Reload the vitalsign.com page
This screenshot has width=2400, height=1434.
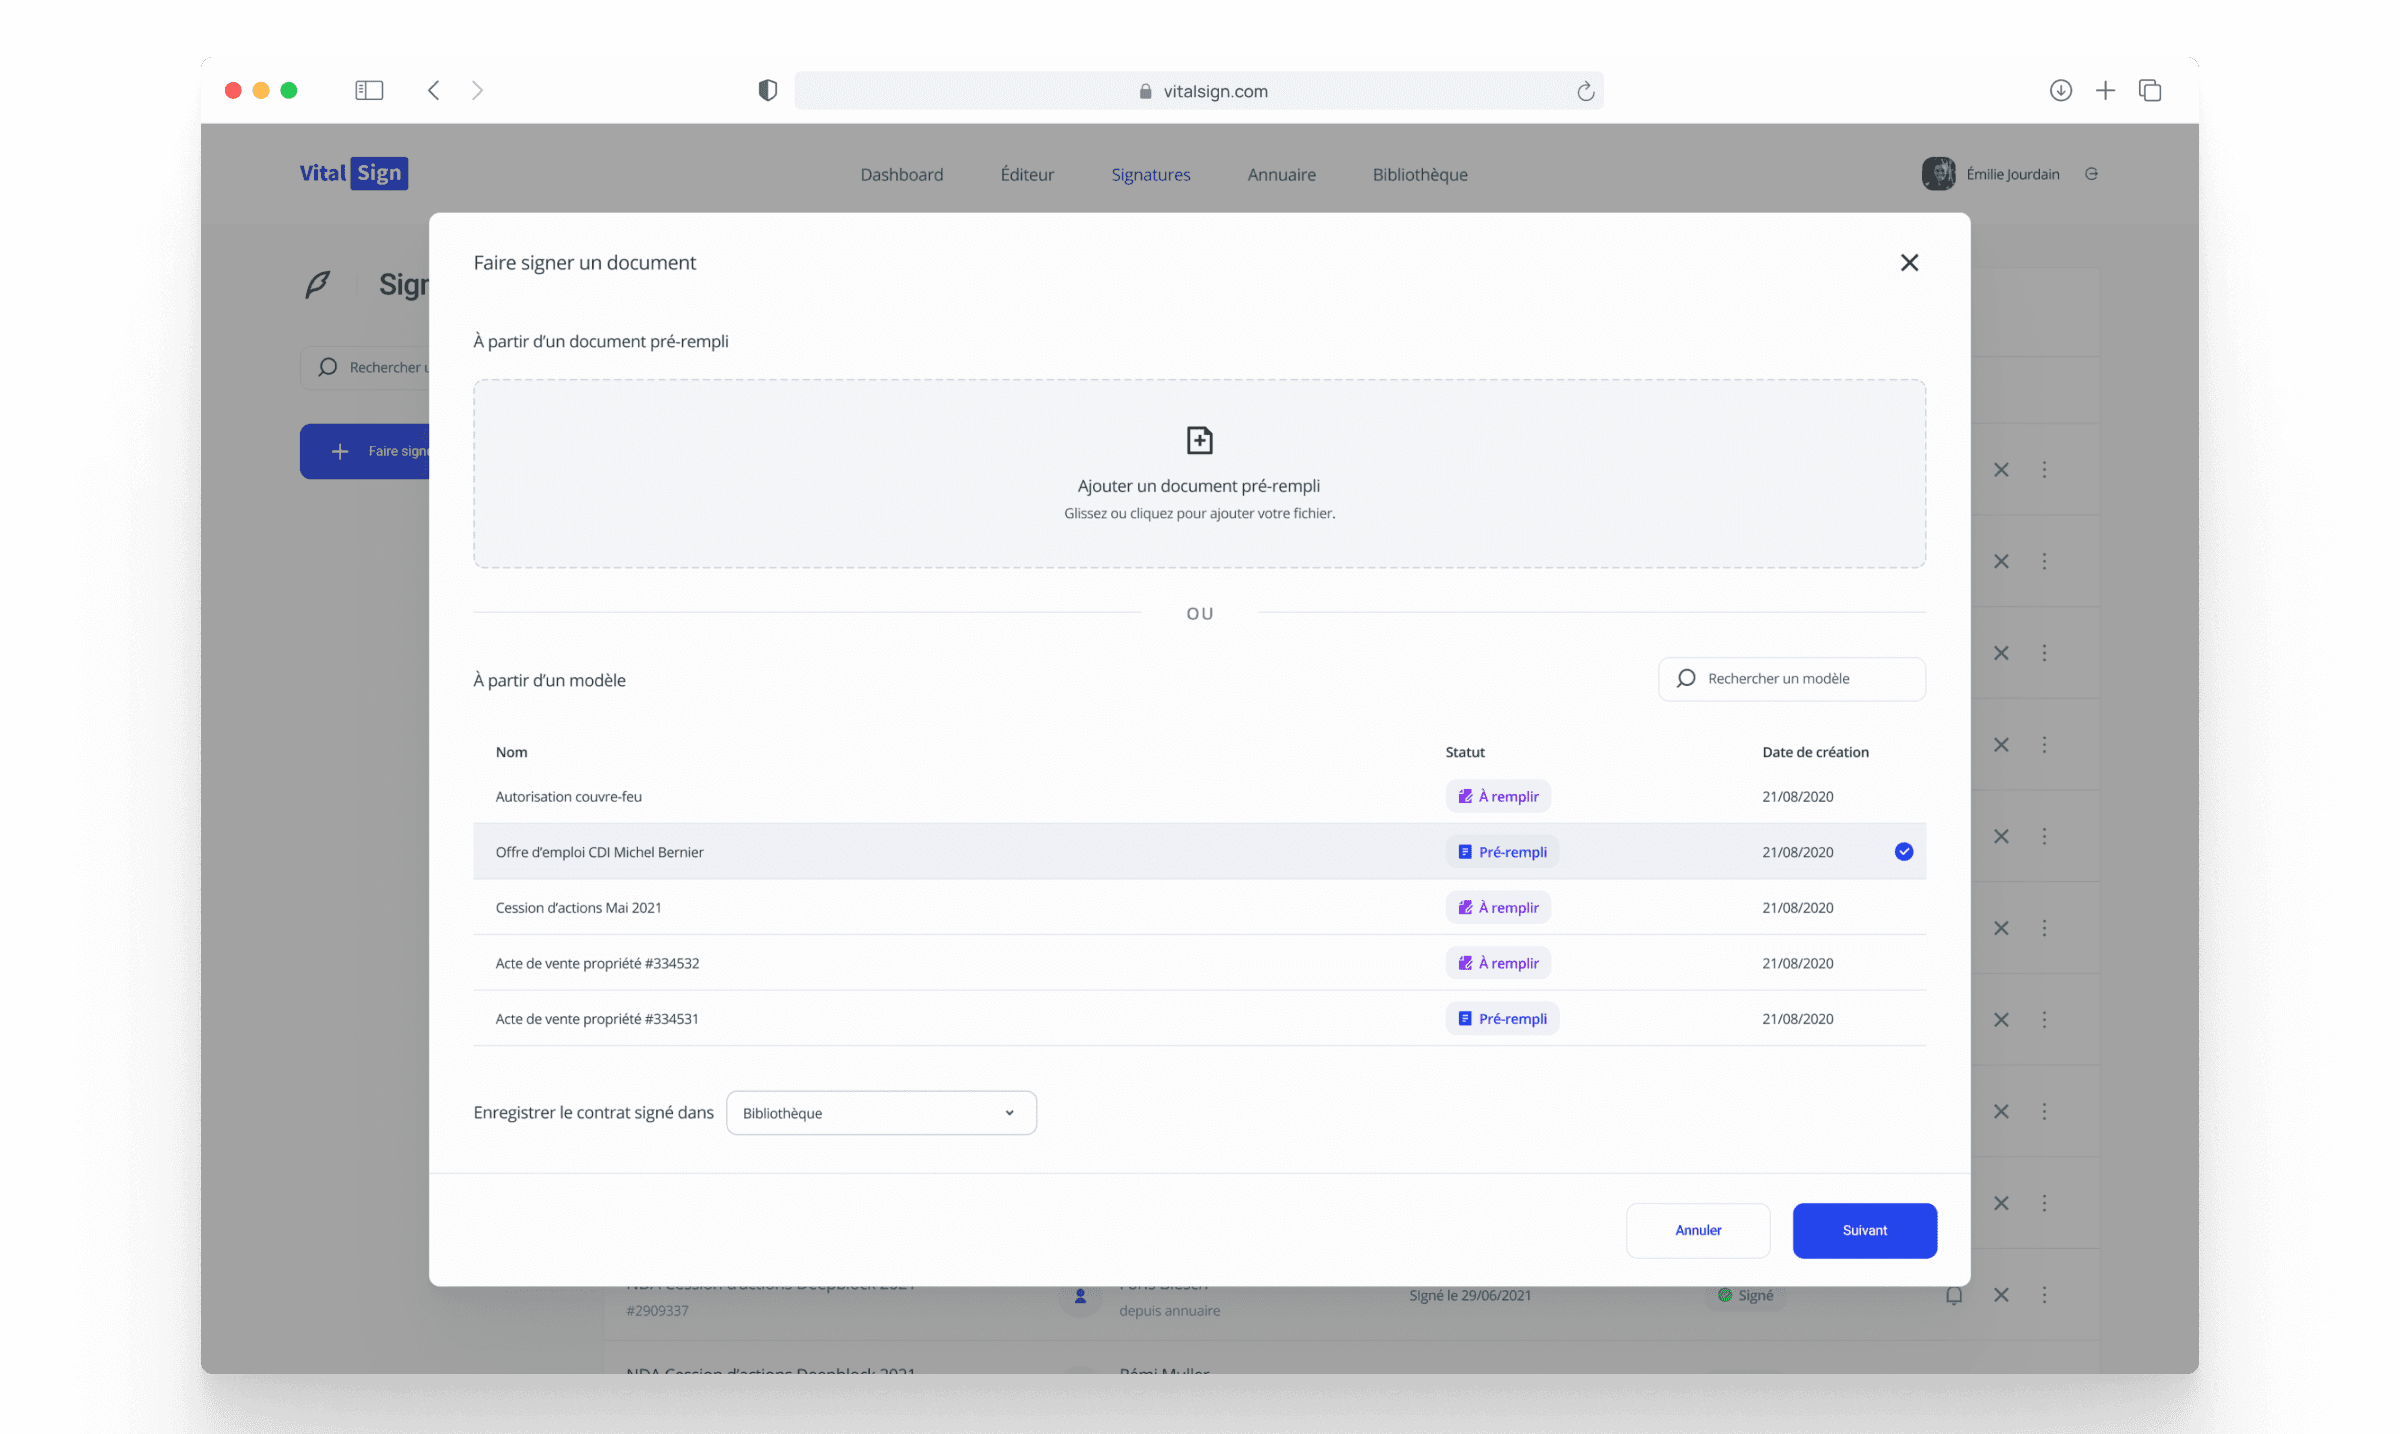pyautogui.click(x=1585, y=91)
